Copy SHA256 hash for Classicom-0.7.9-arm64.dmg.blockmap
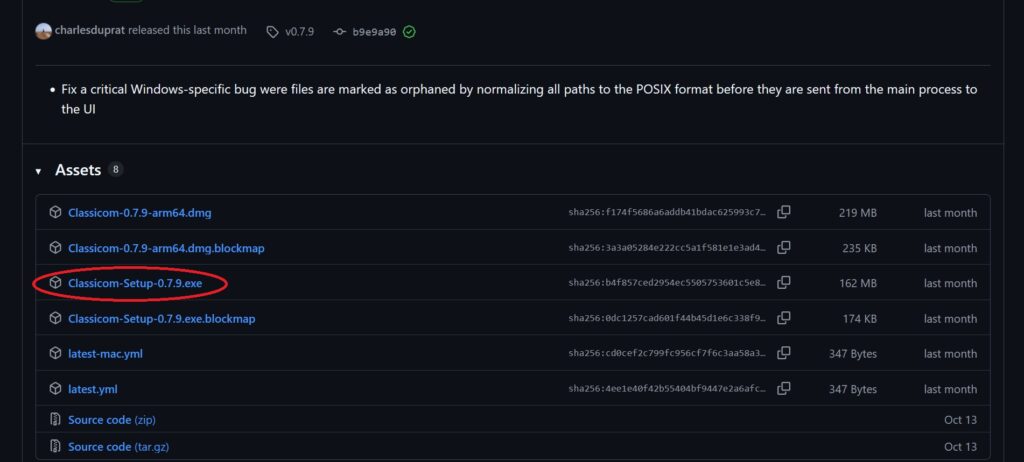 click(x=784, y=247)
